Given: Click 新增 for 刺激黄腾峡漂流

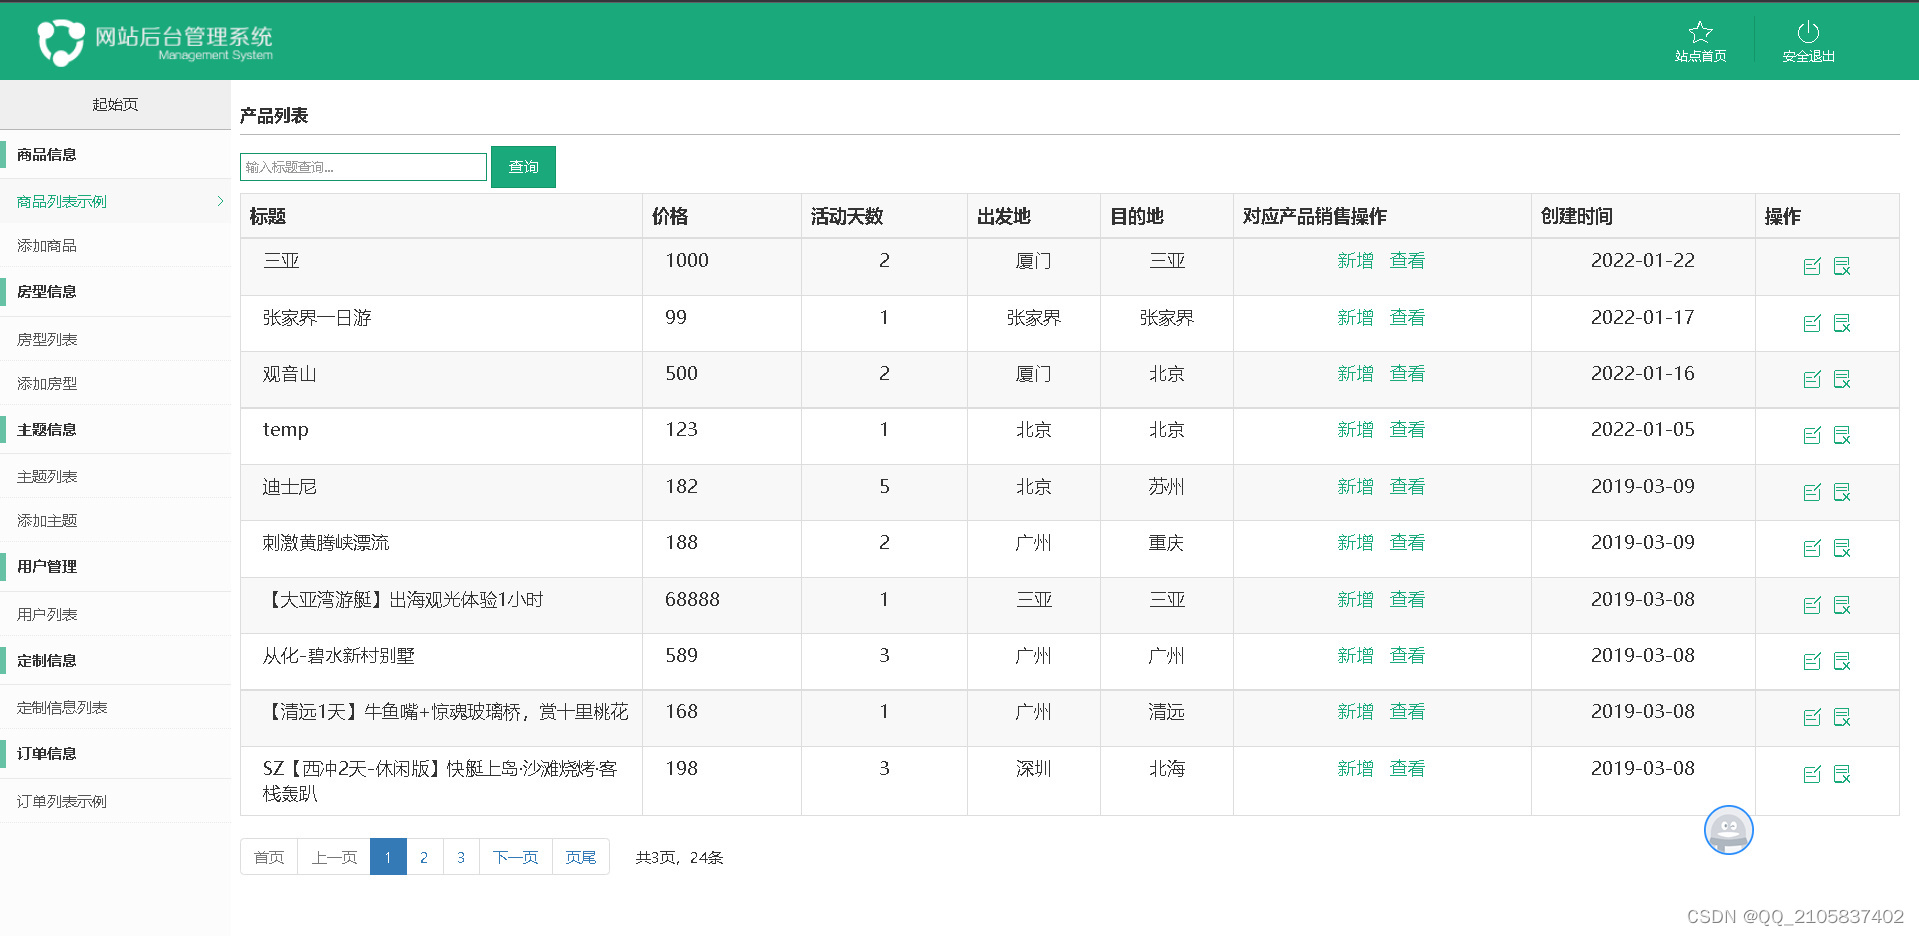Looking at the screenshot, I should [1355, 542].
